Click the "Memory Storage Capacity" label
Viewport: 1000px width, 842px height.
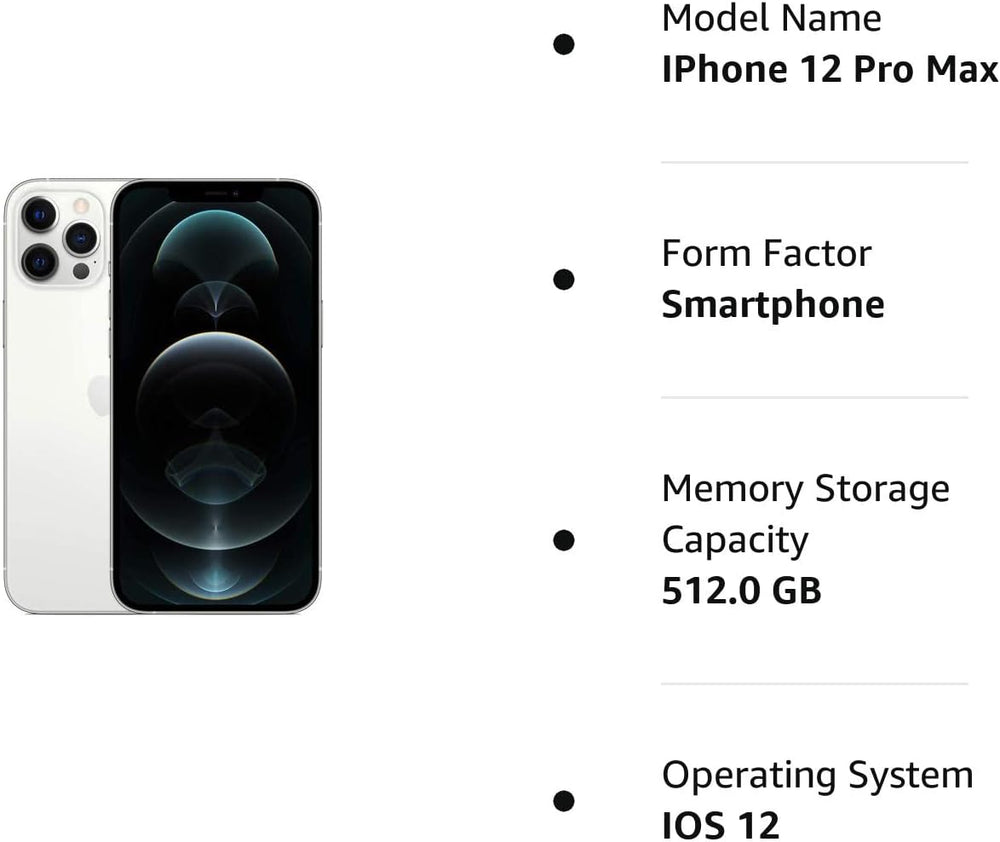(805, 514)
